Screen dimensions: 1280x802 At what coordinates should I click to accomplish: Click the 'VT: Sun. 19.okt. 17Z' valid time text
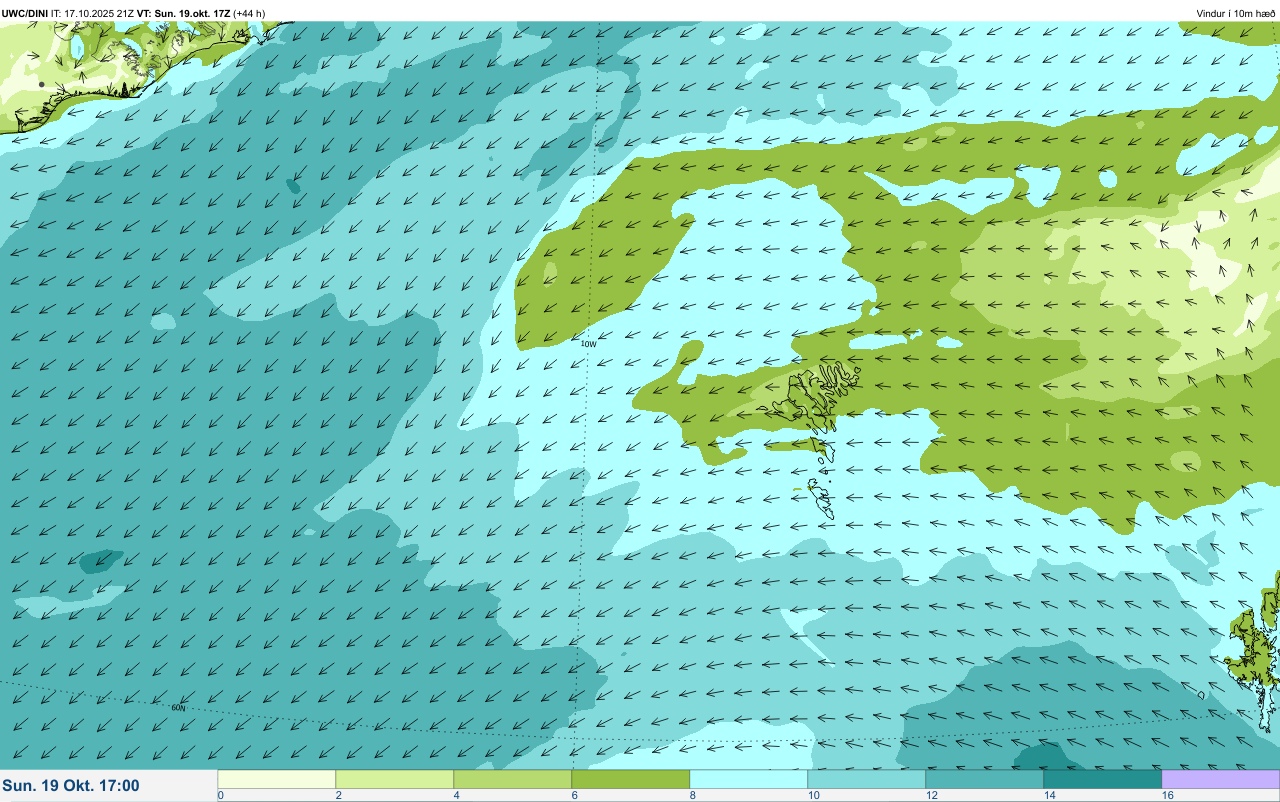coord(184,13)
